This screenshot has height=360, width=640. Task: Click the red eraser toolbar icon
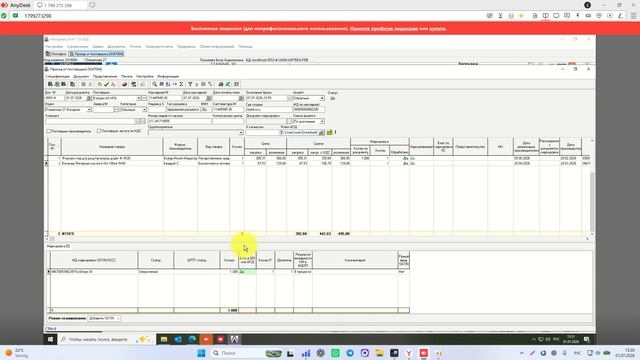[124, 84]
